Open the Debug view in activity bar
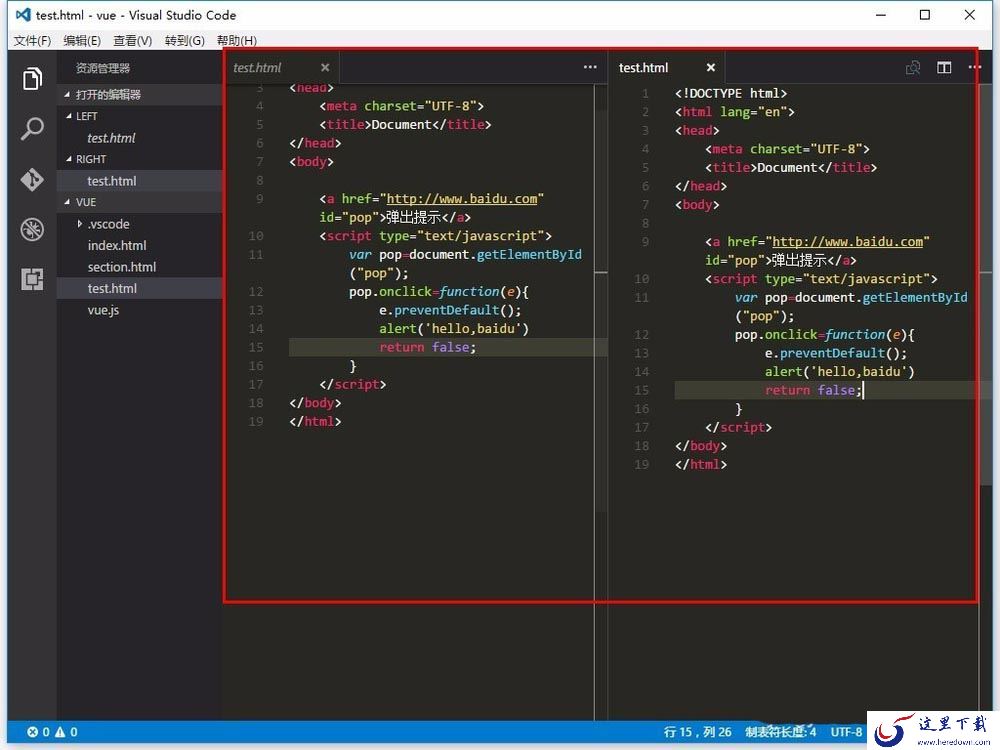This screenshot has width=1000, height=750. click(32, 229)
